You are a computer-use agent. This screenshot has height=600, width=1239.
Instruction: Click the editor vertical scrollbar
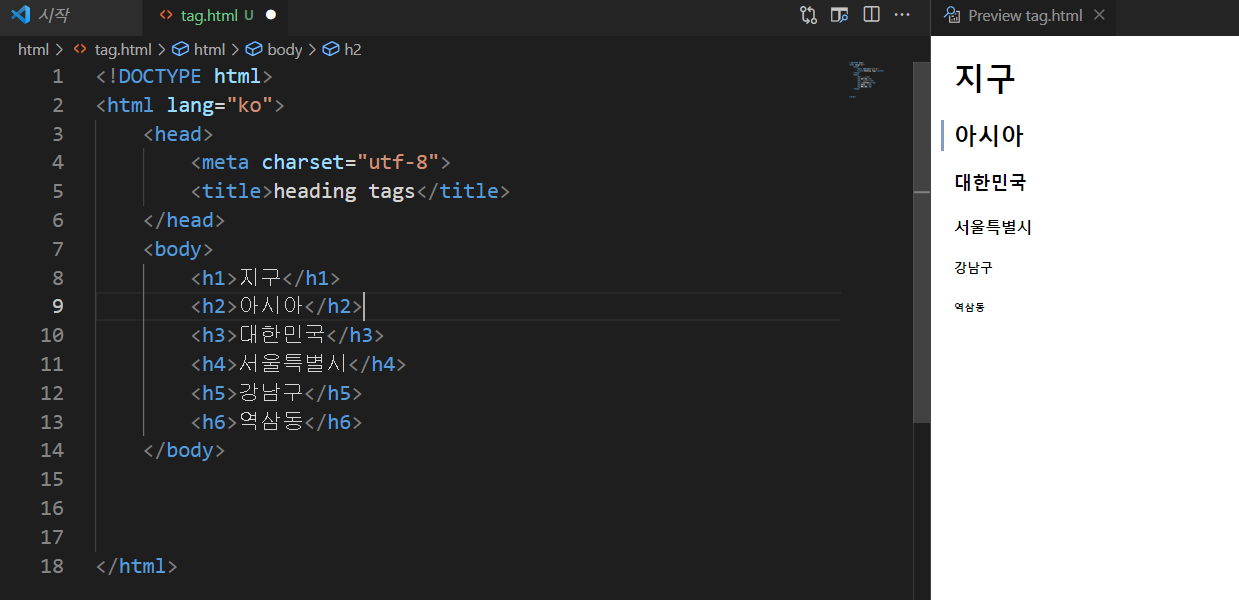click(x=922, y=242)
